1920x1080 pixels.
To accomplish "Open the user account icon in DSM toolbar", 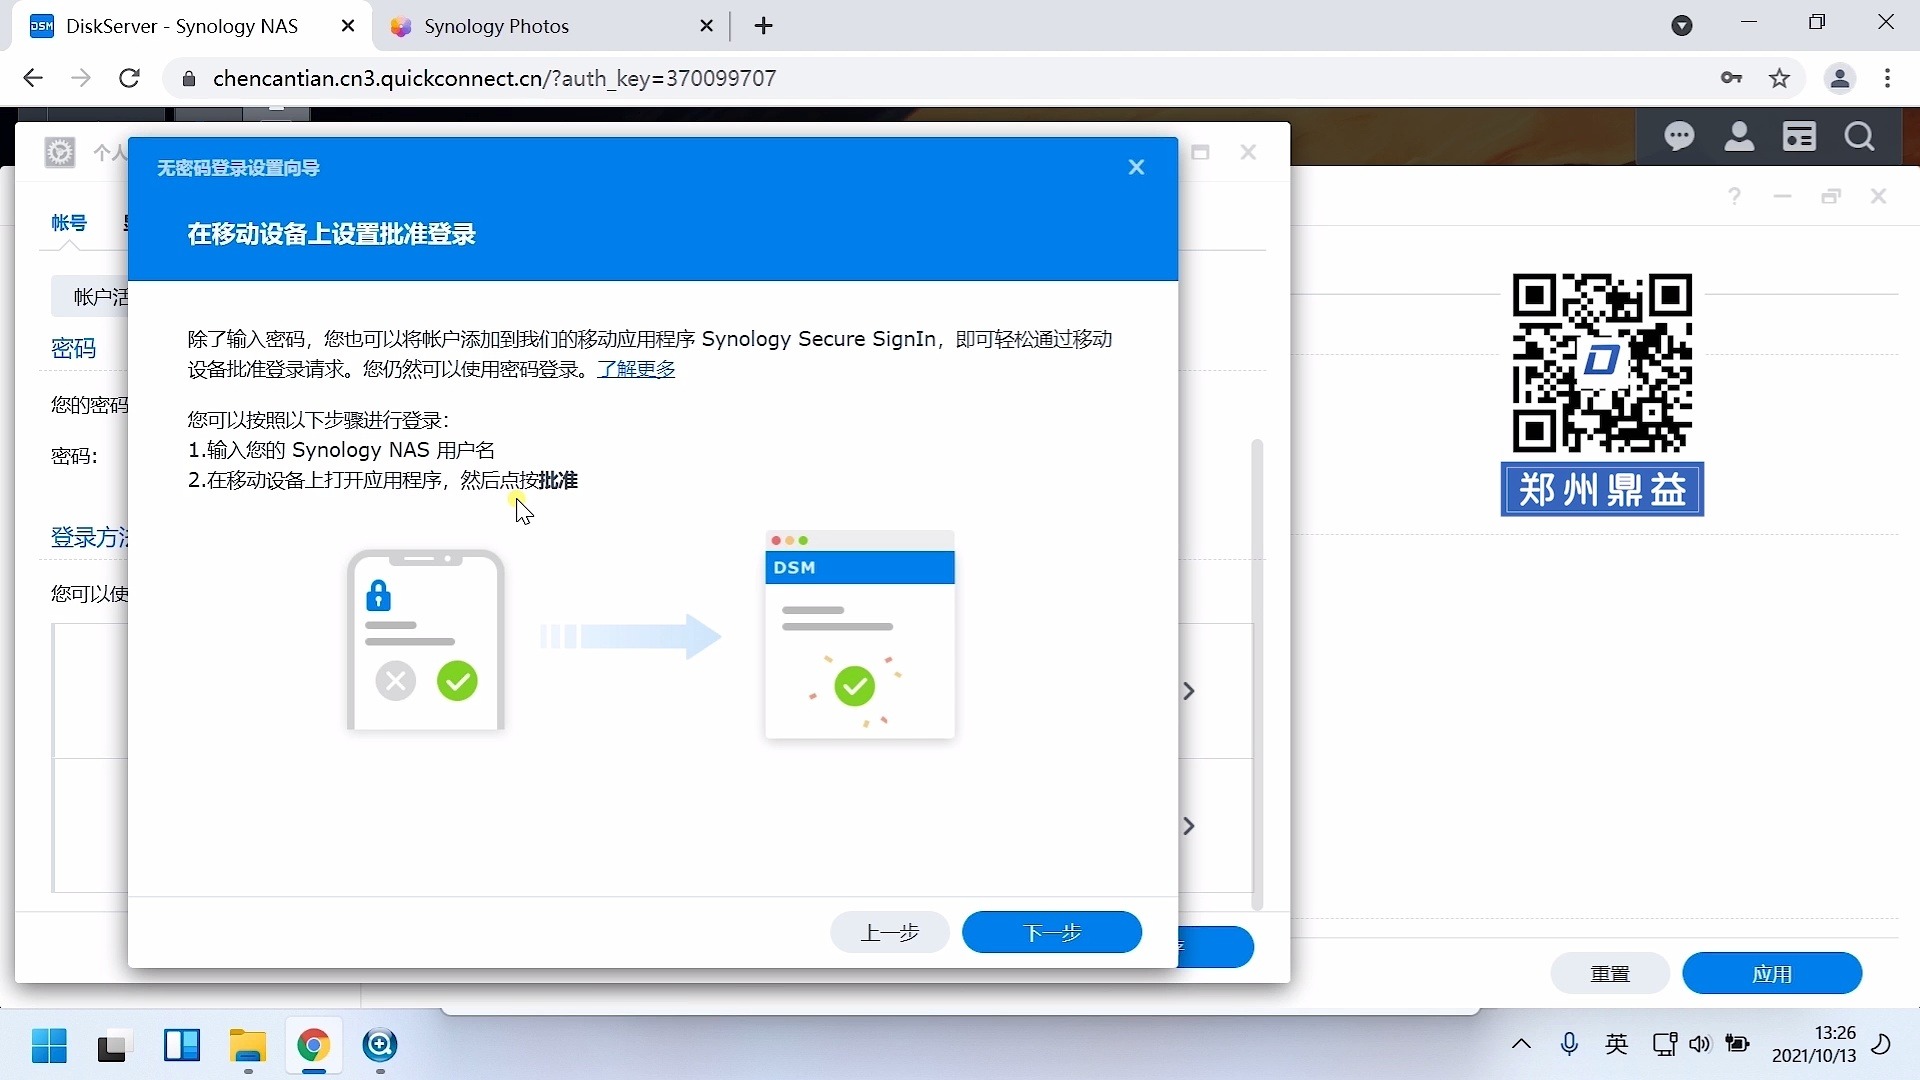I will [1740, 136].
